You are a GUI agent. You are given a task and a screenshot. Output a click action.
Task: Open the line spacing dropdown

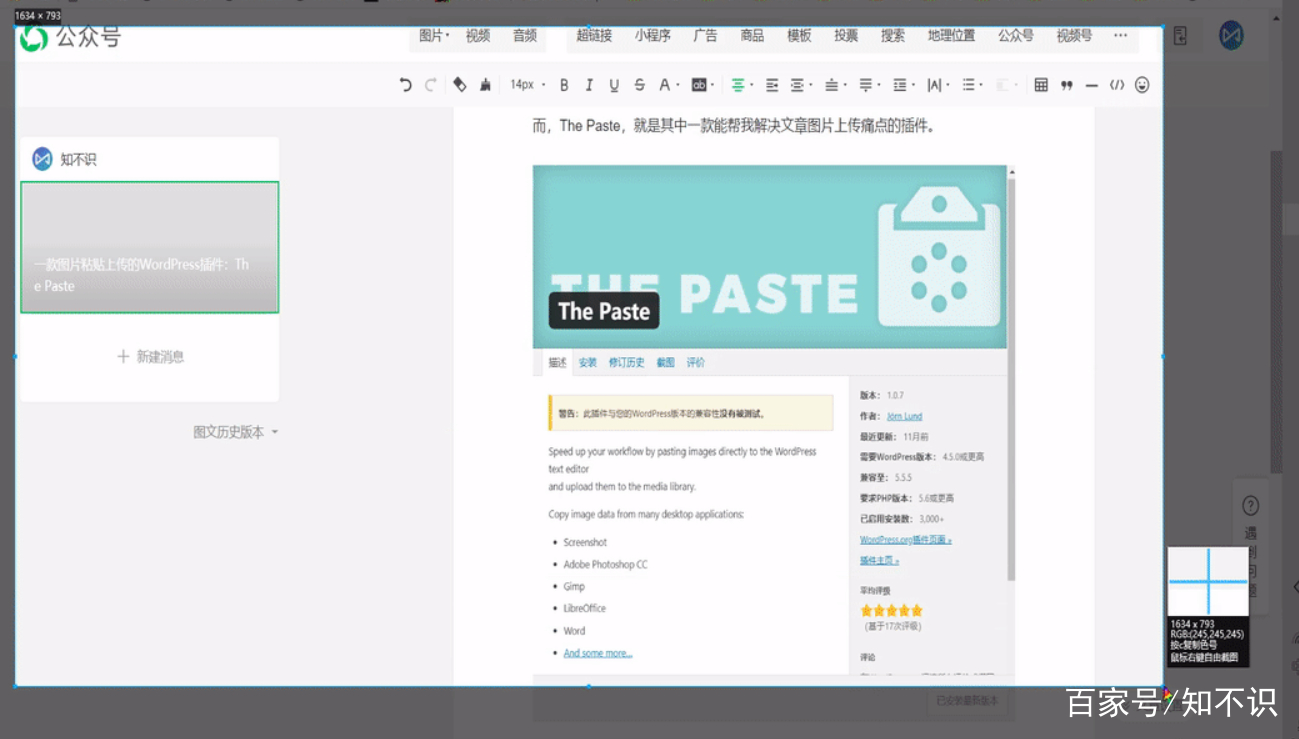(x=904, y=85)
